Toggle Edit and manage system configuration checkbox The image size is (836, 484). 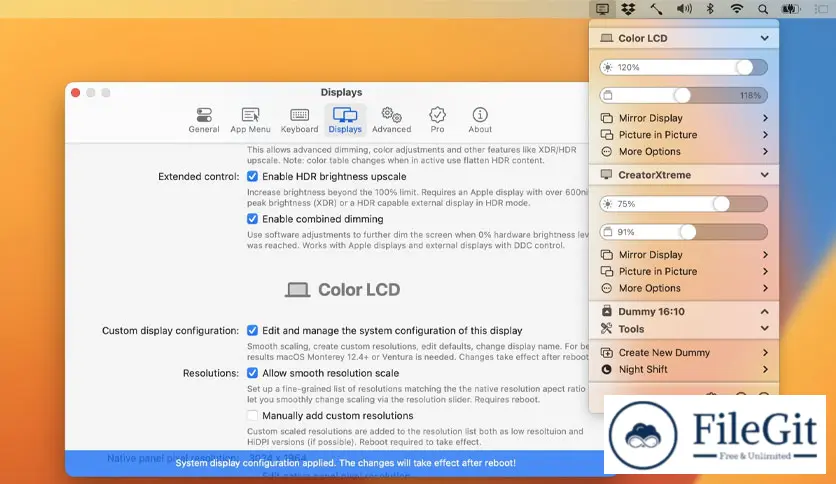(x=252, y=330)
